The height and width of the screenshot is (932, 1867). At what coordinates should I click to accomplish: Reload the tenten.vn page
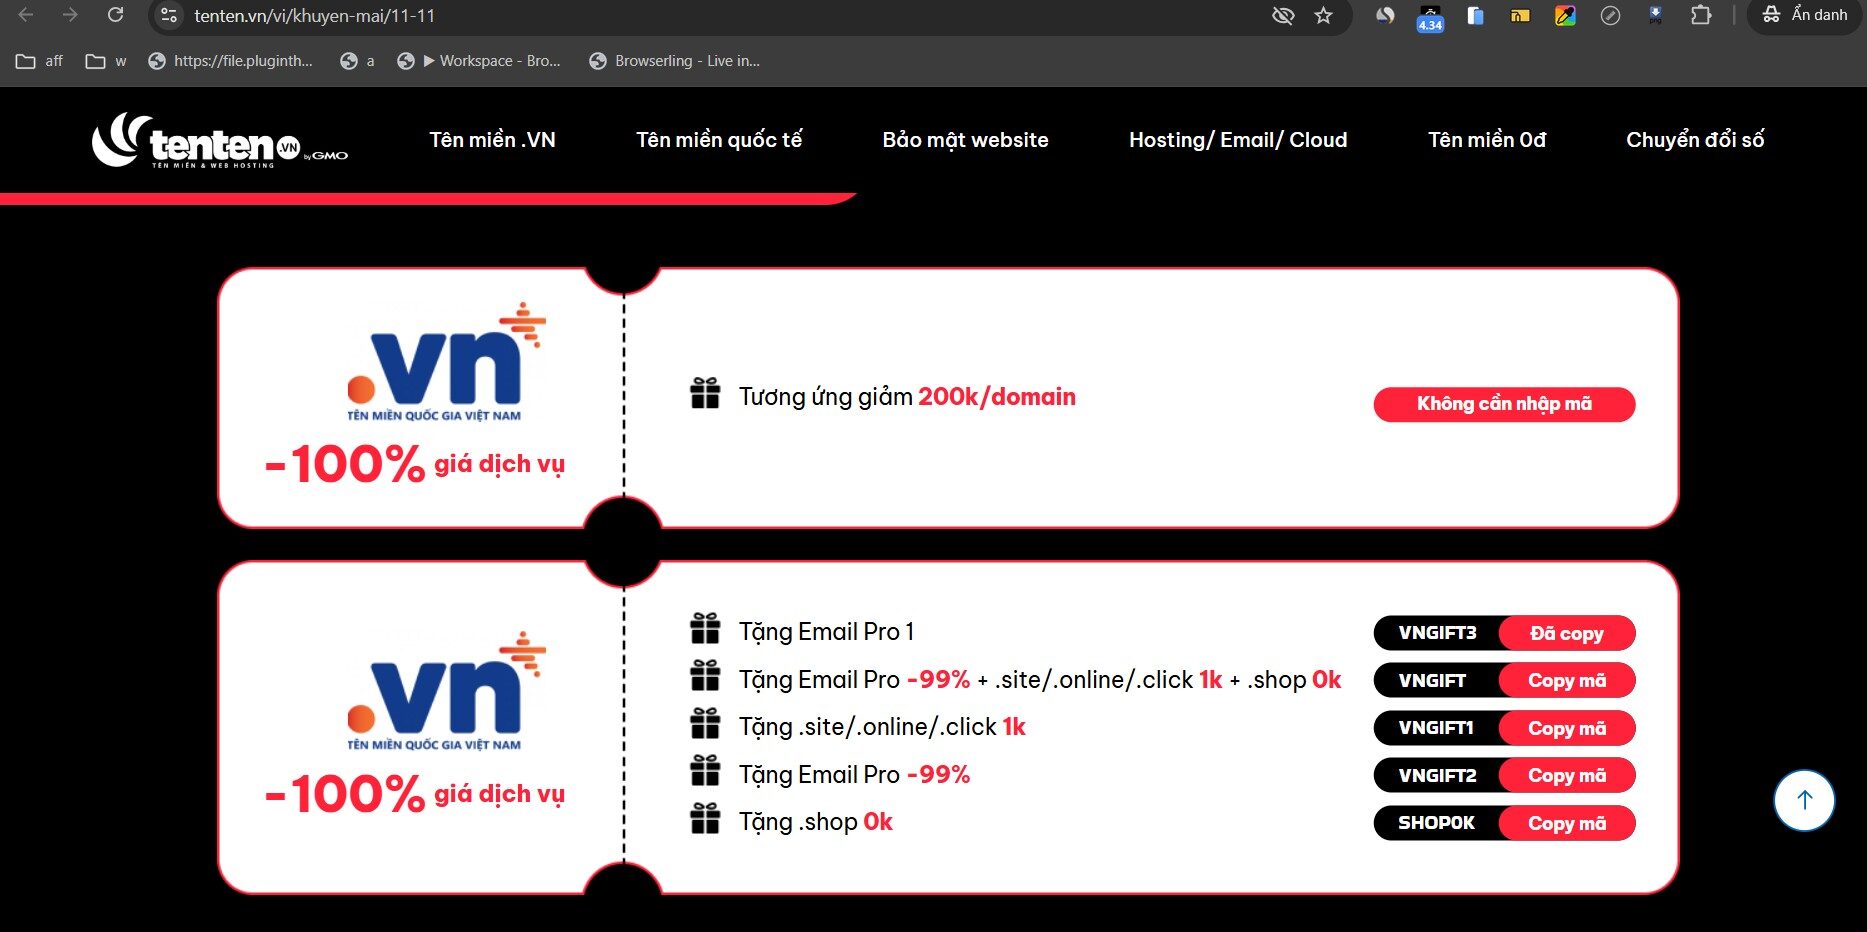coord(115,16)
